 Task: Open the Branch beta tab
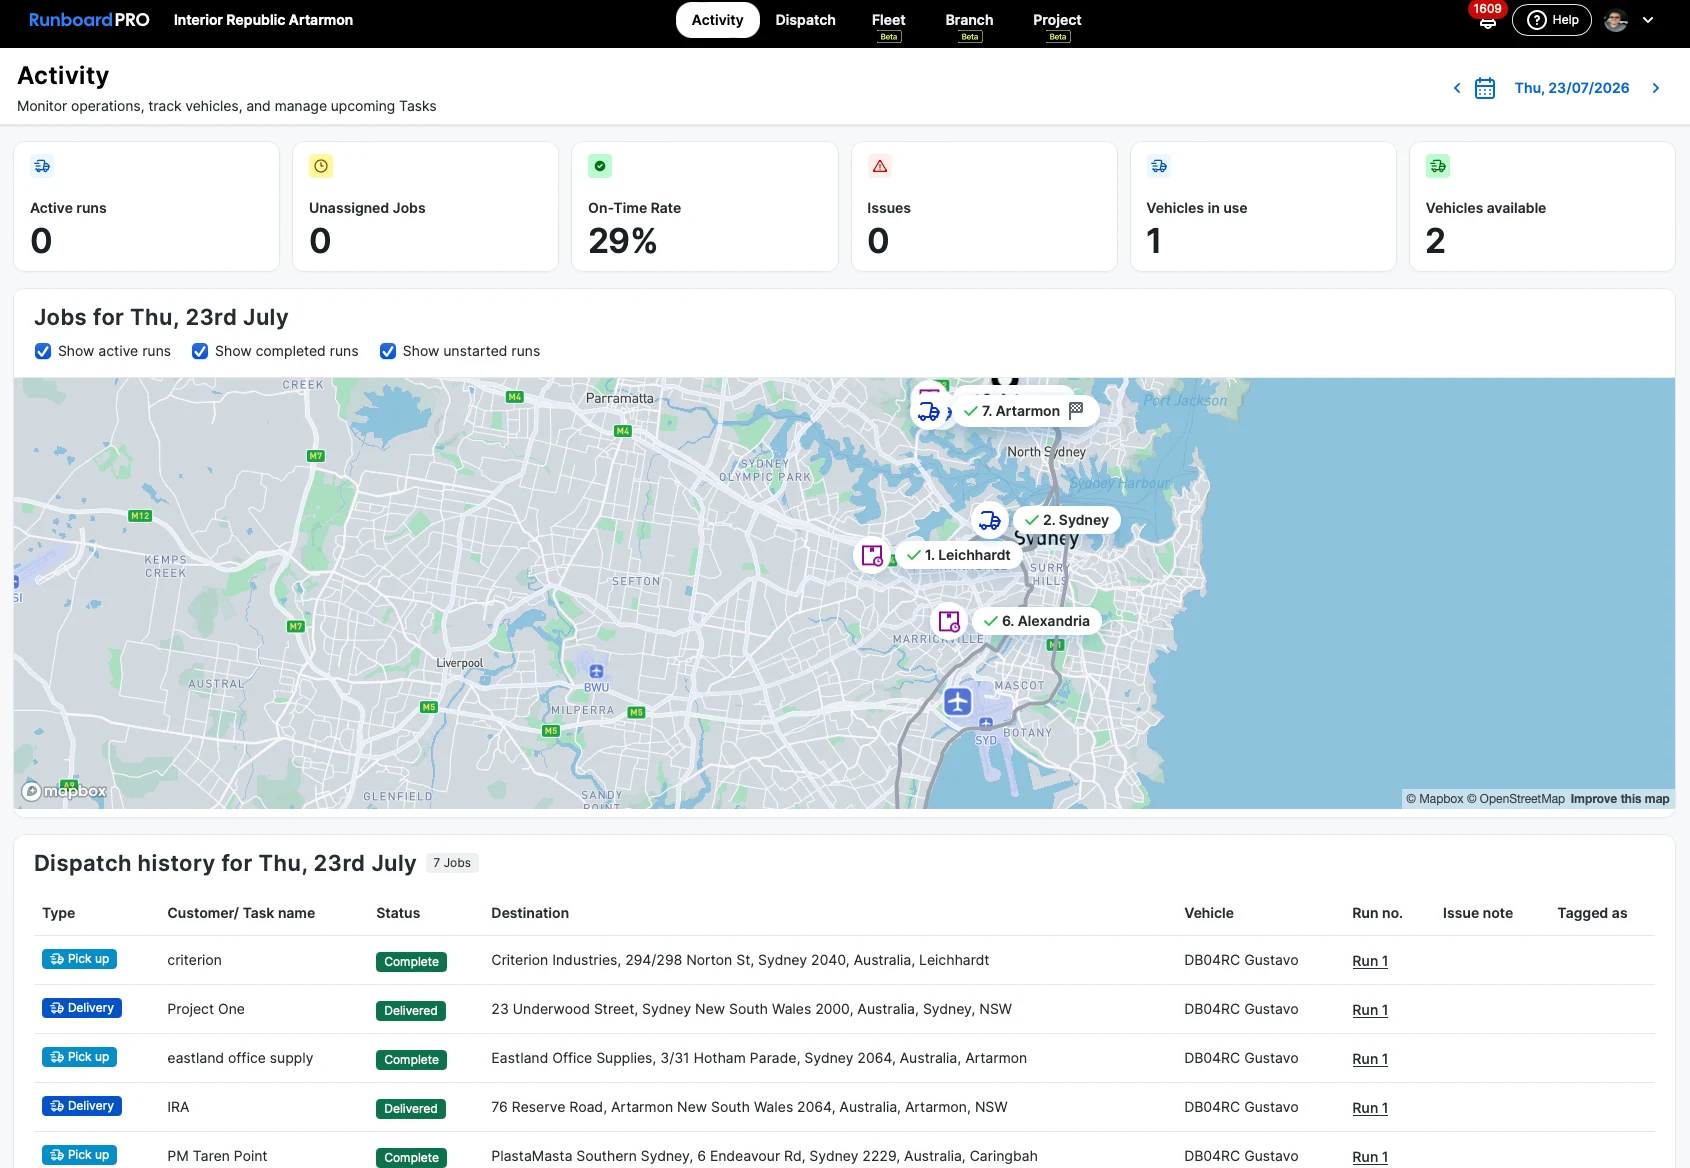(x=969, y=24)
